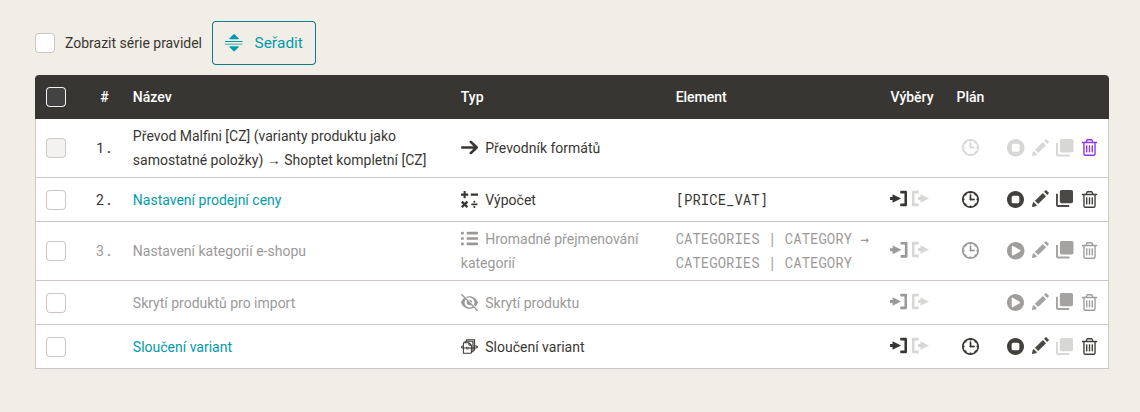
Task: Duplicate the Nastavení prodejní ceny rule
Action: pyautogui.click(x=1064, y=199)
